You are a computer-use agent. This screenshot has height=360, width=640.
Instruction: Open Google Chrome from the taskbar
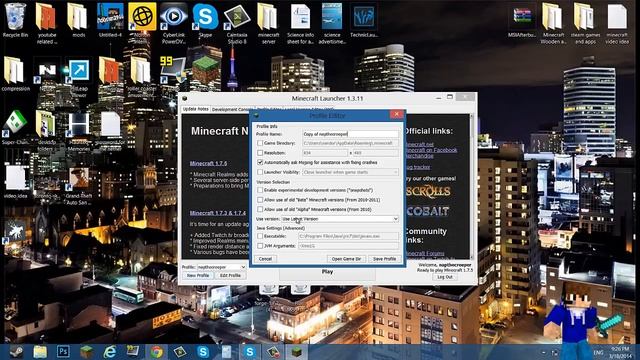pos(156,352)
